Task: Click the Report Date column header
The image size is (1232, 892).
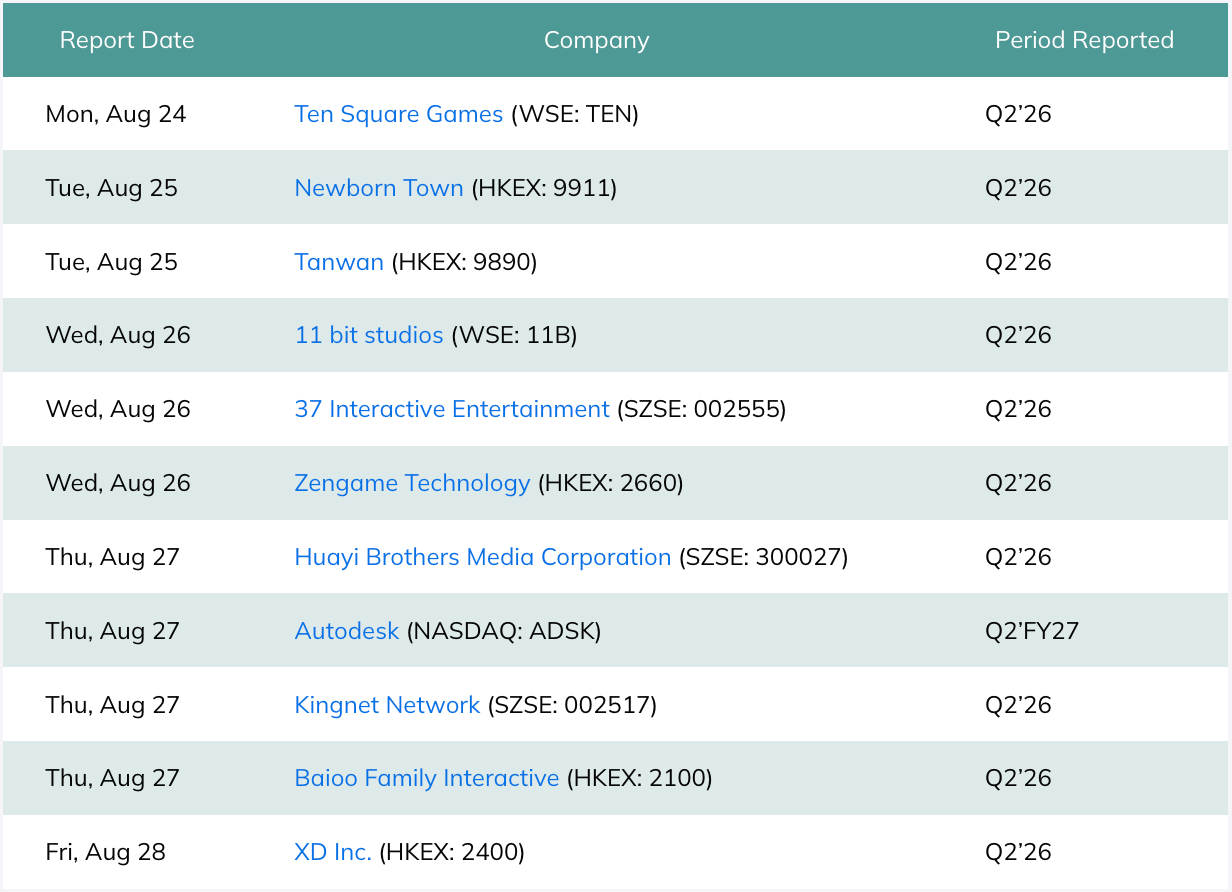Action: tap(127, 40)
